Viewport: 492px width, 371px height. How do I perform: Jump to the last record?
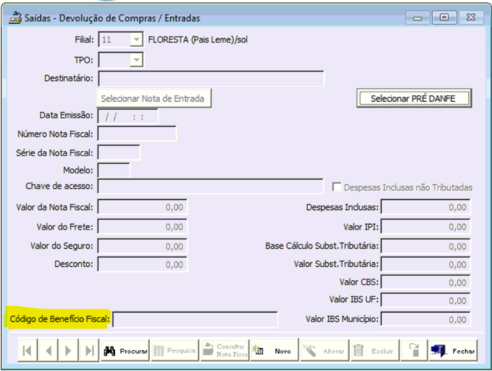tap(89, 350)
